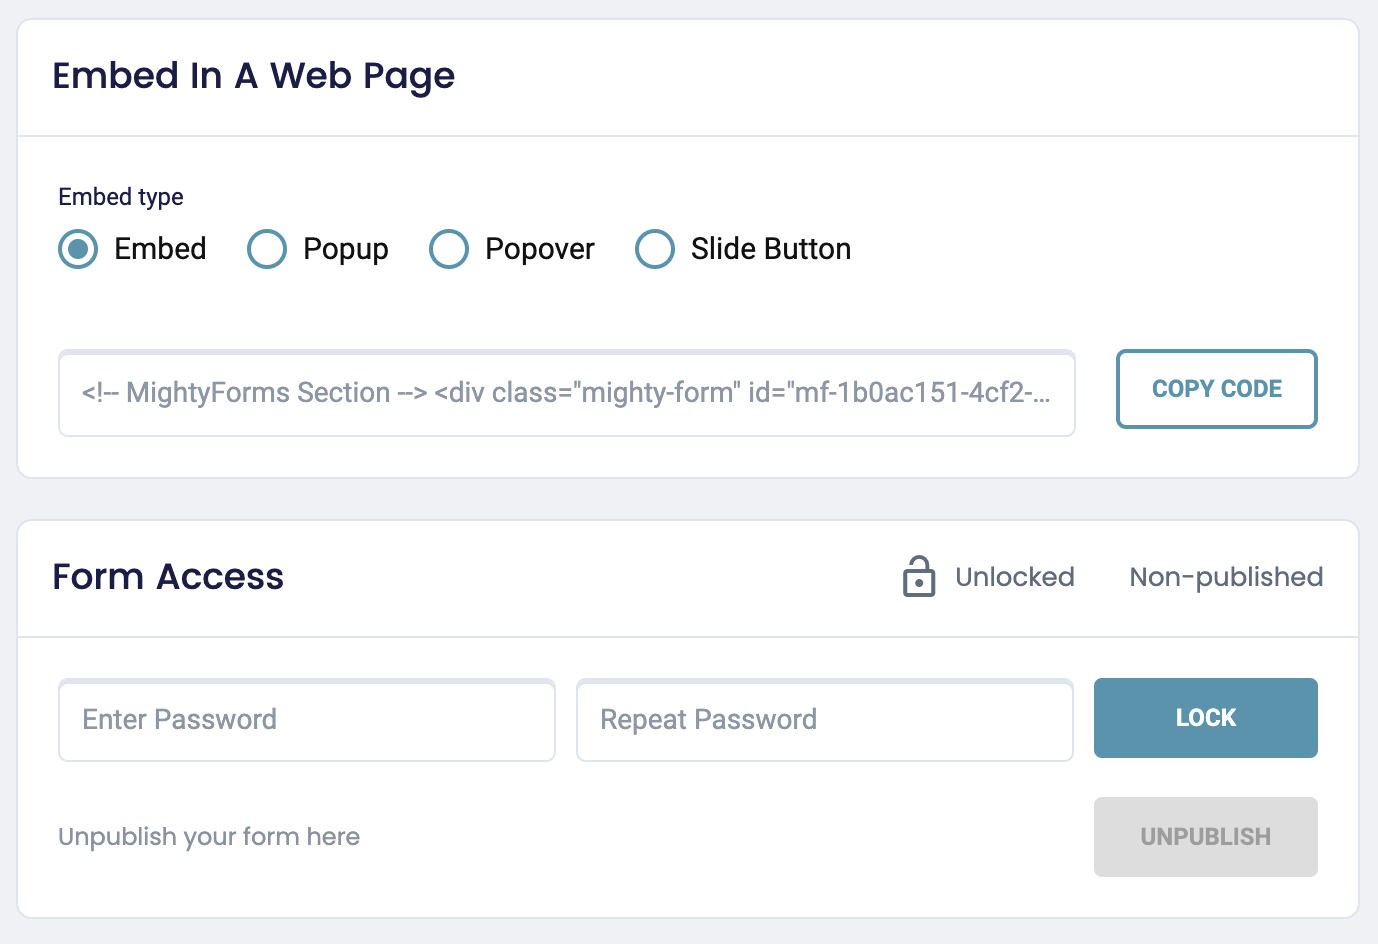1378x944 pixels.
Task: Choose the Popup embed type
Action: (x=267, y=249)
